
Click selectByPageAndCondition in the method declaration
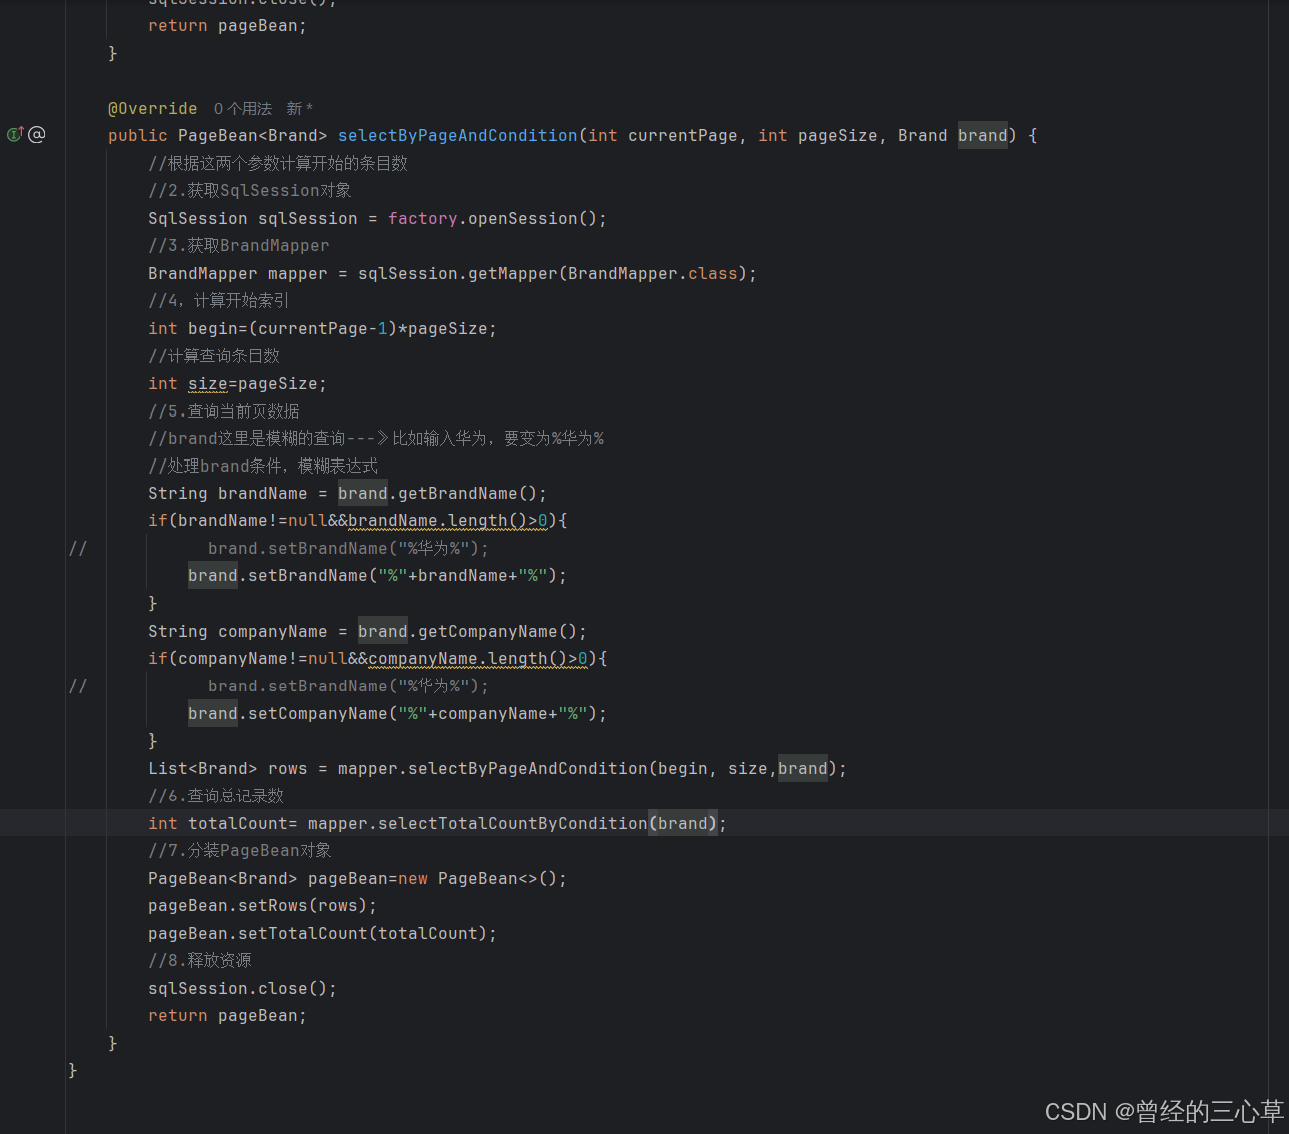pos(458,135)
